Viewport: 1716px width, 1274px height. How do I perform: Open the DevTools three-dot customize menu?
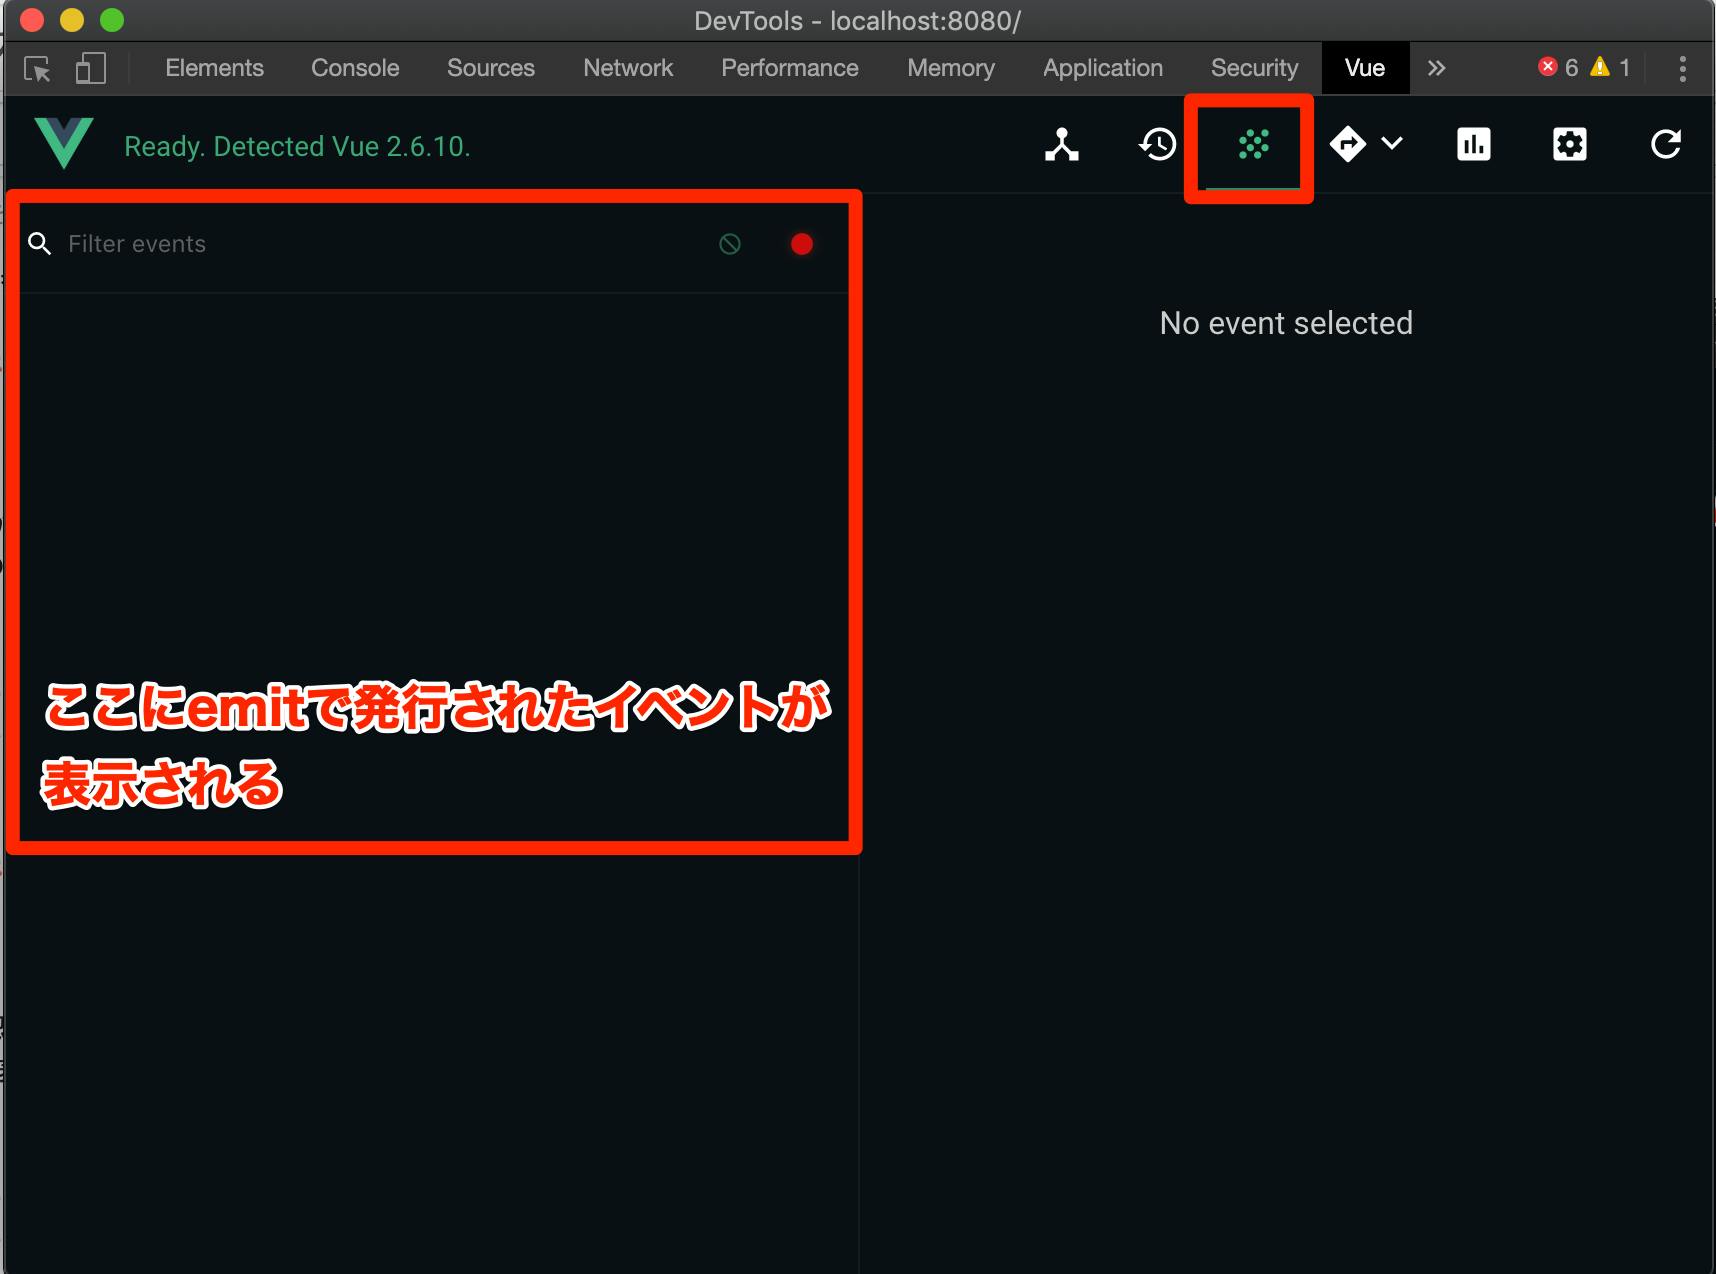[1681, 67]
